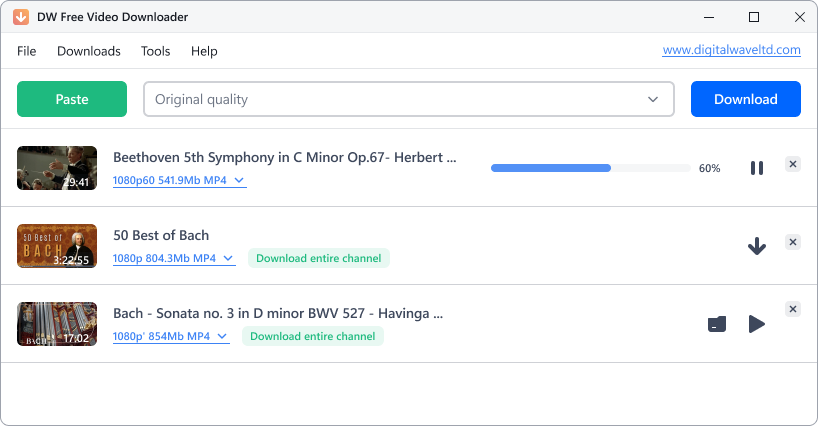
Task: Click the 50 Best of Bach thumbnail
Action: pyautogui.click(x=57, y=246)
